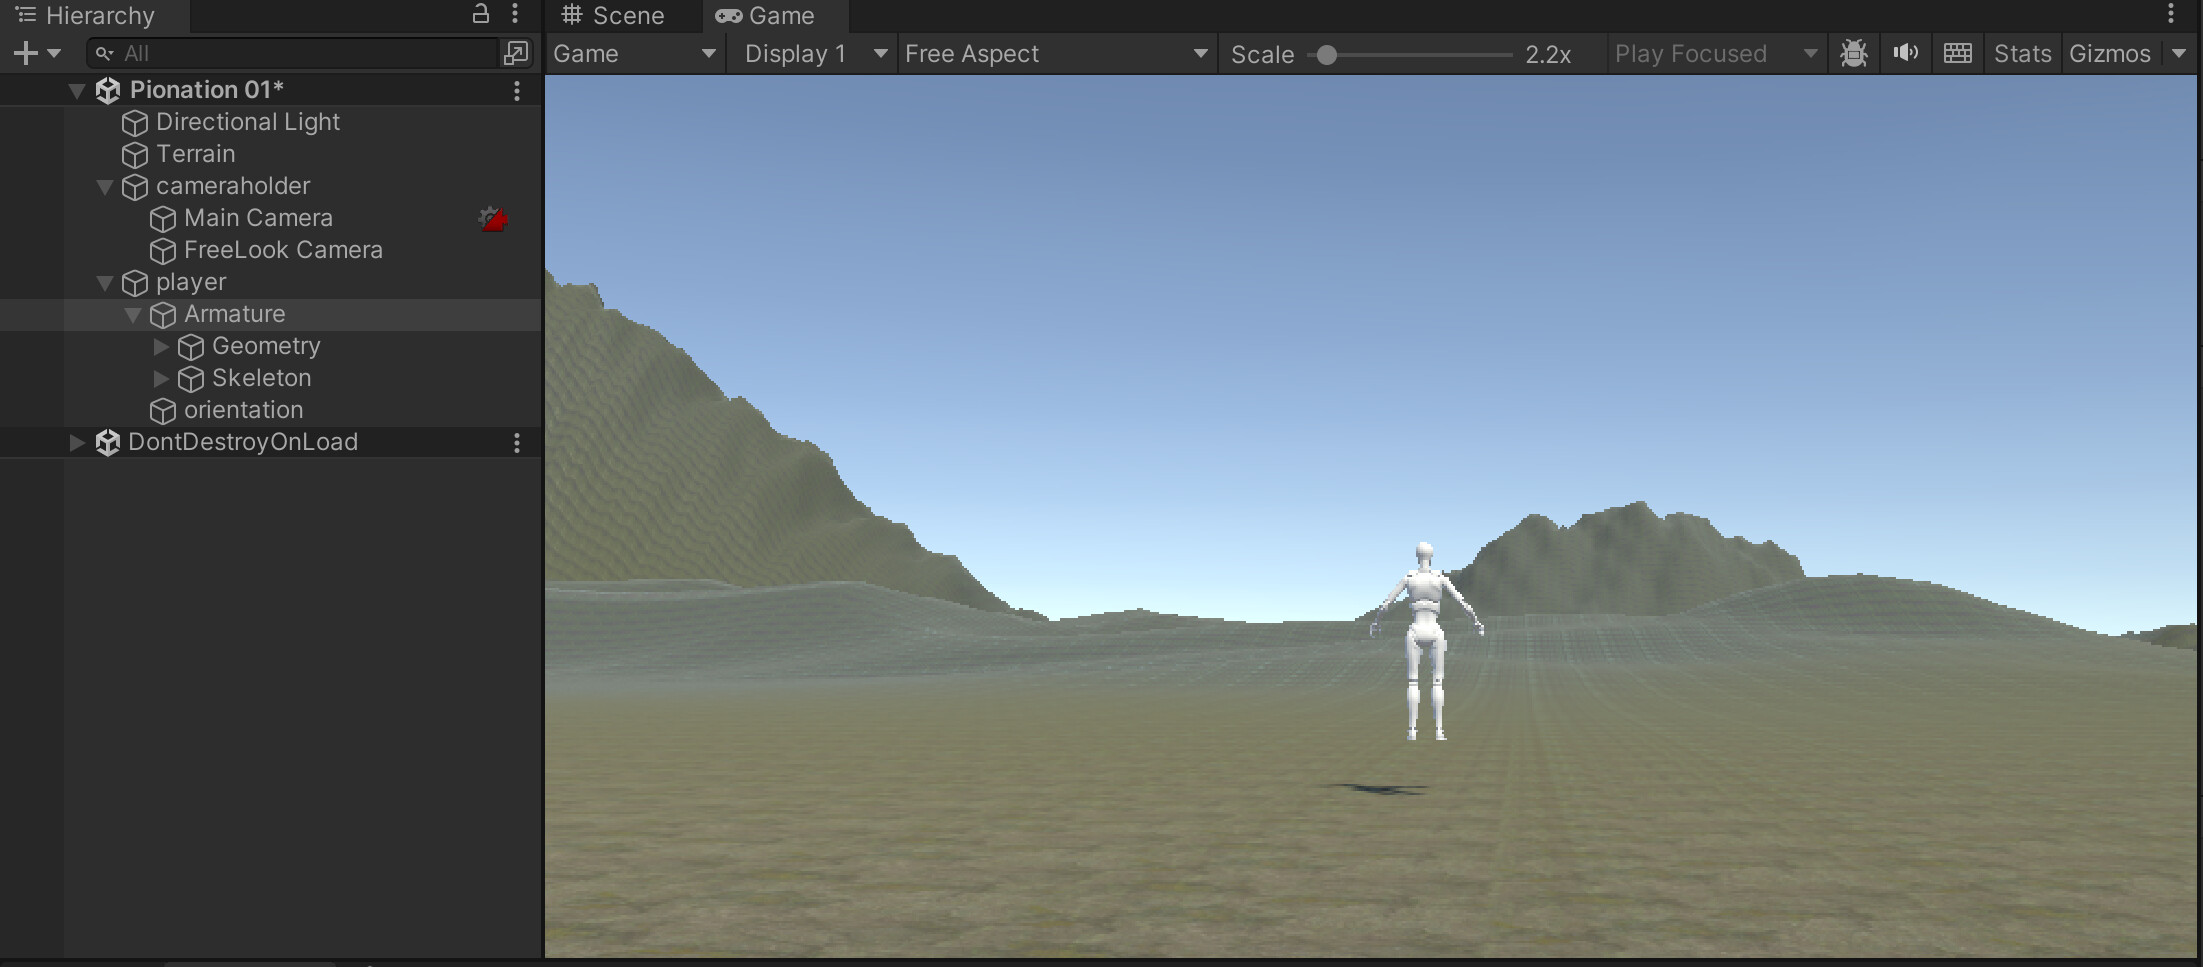Image resolution: width=2203 pixels, height=967 pixels.
Task: Mute audio in the Game view
Action: pos(1905,53)
